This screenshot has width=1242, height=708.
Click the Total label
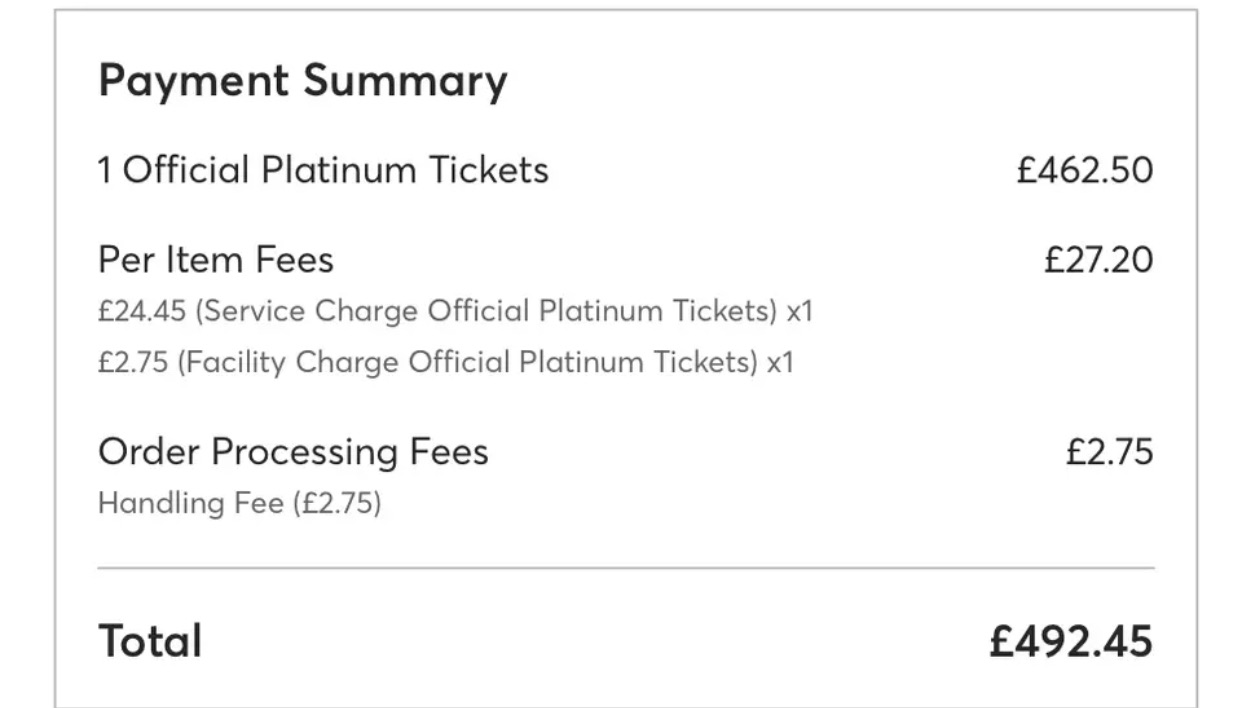tap(150, 641)
